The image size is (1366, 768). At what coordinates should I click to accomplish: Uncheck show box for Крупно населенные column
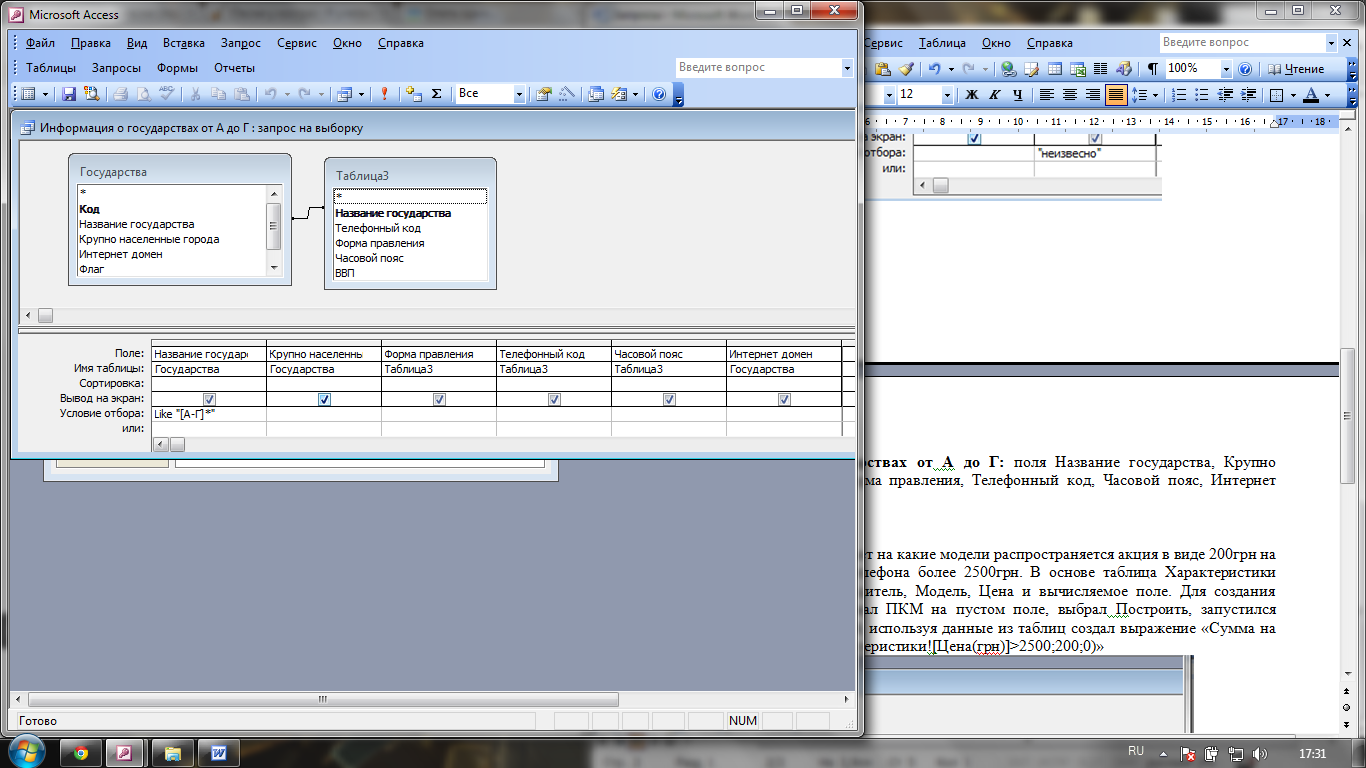pyautogui.click(x=324, y=399)
